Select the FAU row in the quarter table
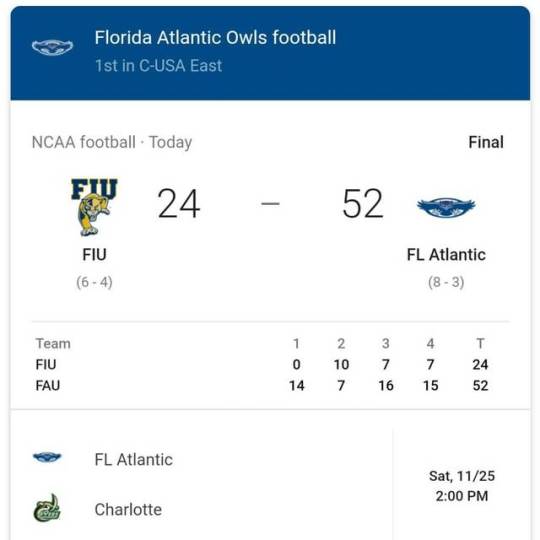Screen dimensions: 540x540 click(262, 385)
